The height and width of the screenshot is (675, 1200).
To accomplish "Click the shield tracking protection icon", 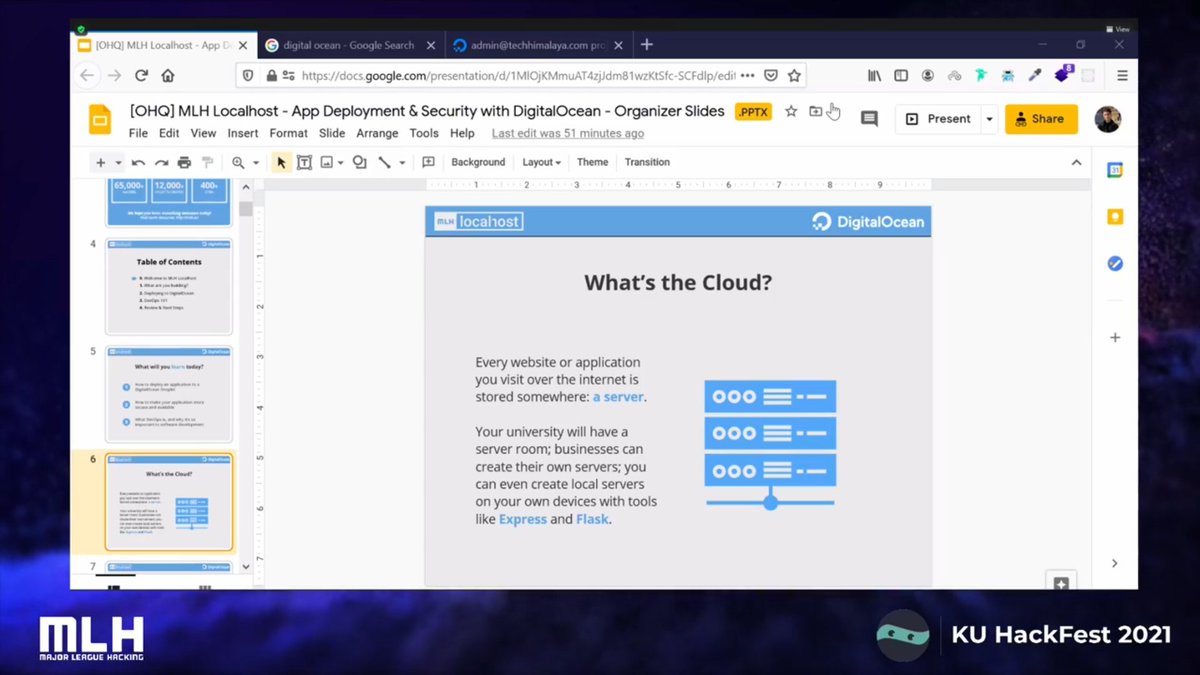I will click(247, 75).
